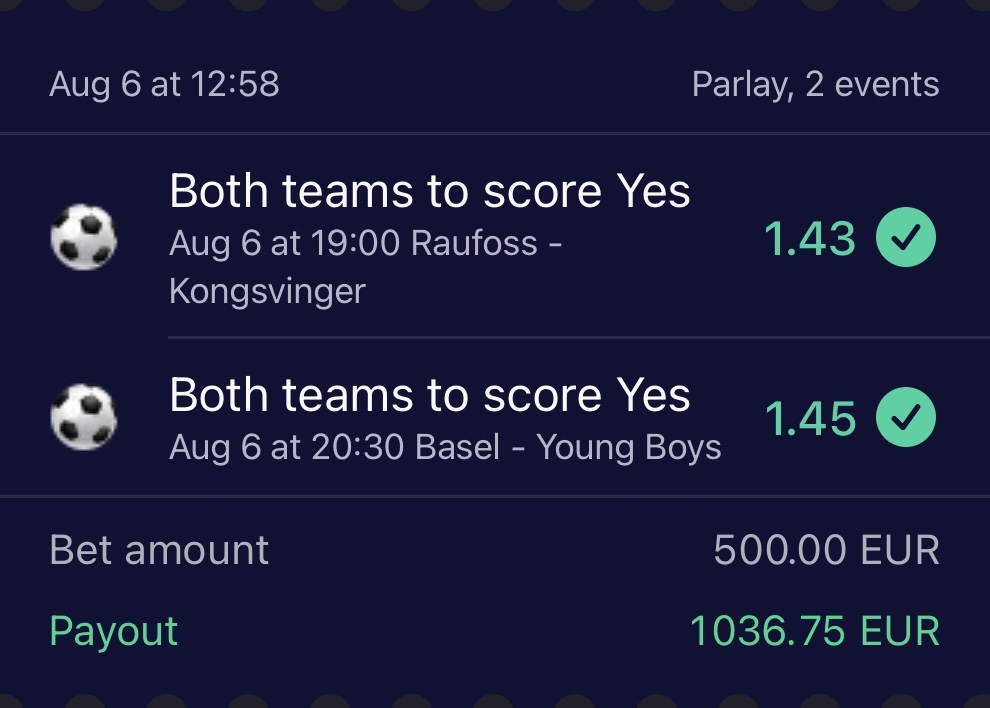Click second "Both teams to score Yes" selection

pyautogui.click(x=430, y=395)
